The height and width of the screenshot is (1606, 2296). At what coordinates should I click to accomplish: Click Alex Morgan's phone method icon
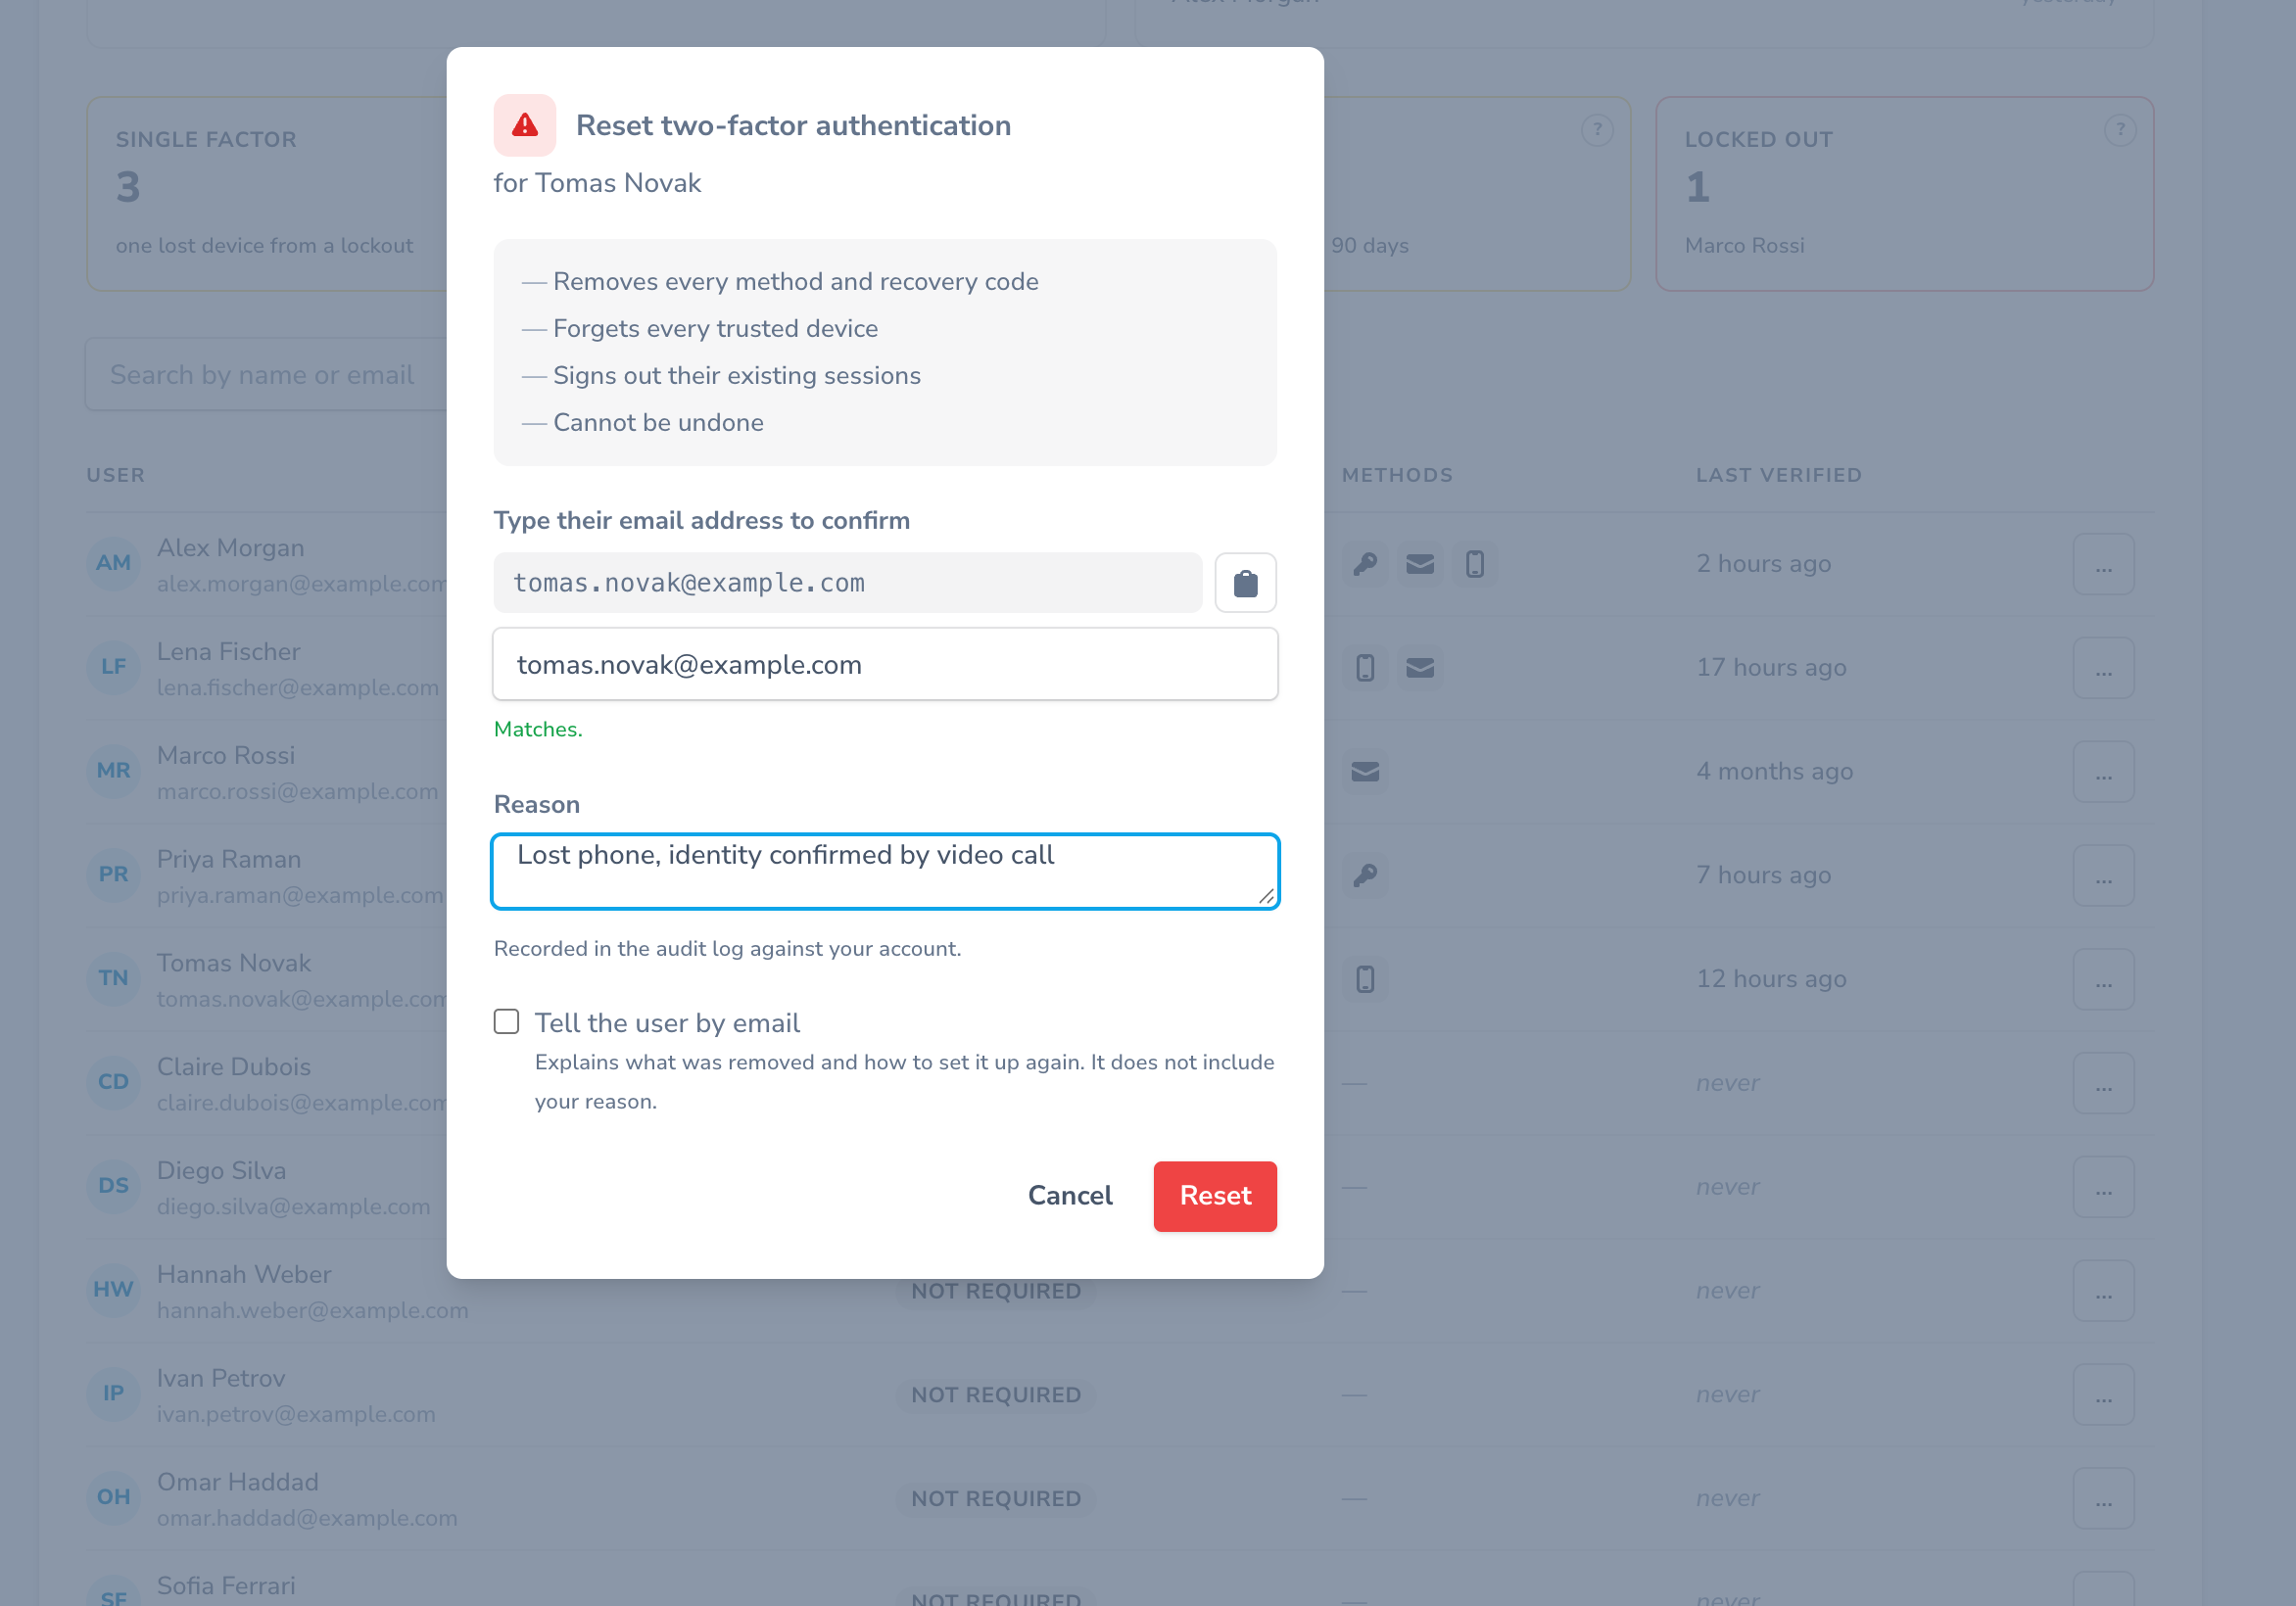tap(1474, 564)
